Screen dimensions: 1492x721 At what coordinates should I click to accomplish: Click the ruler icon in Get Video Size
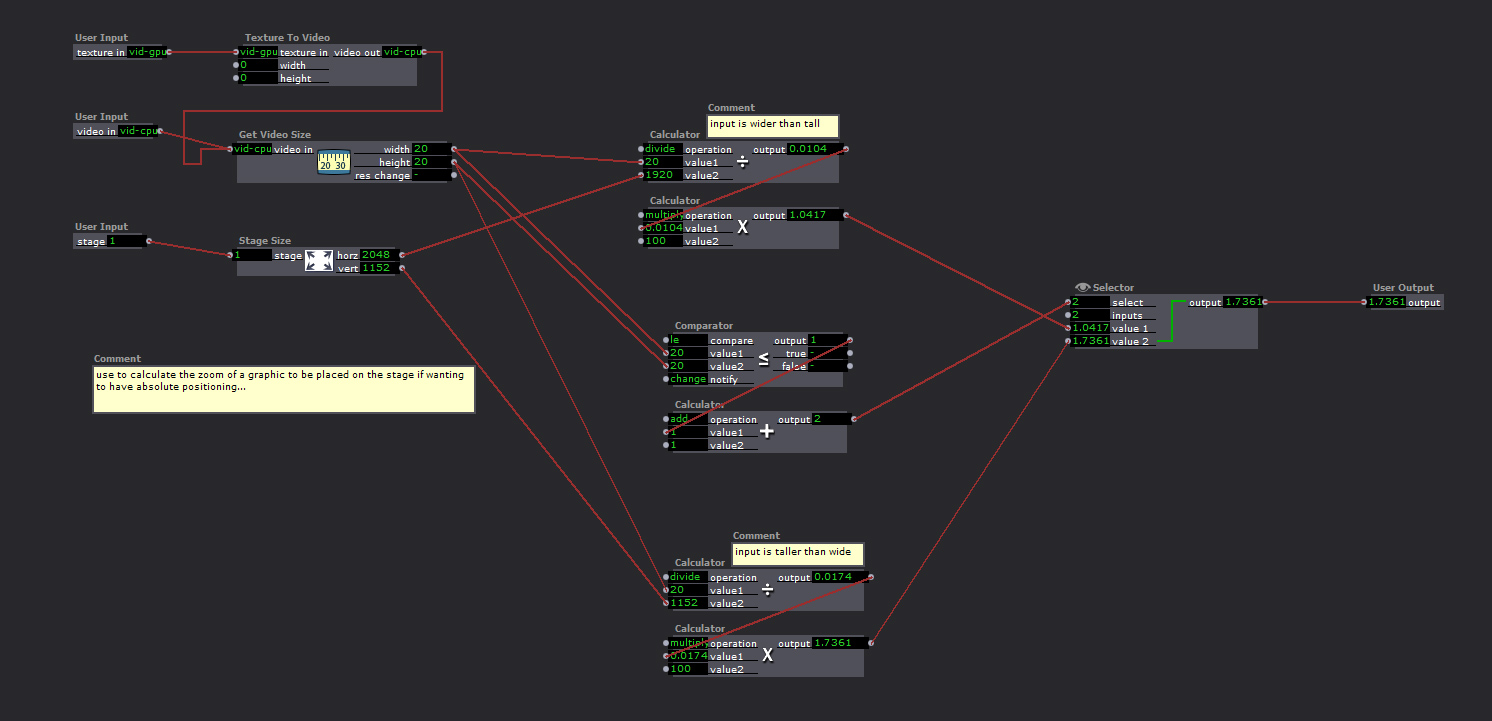point(333,162)
